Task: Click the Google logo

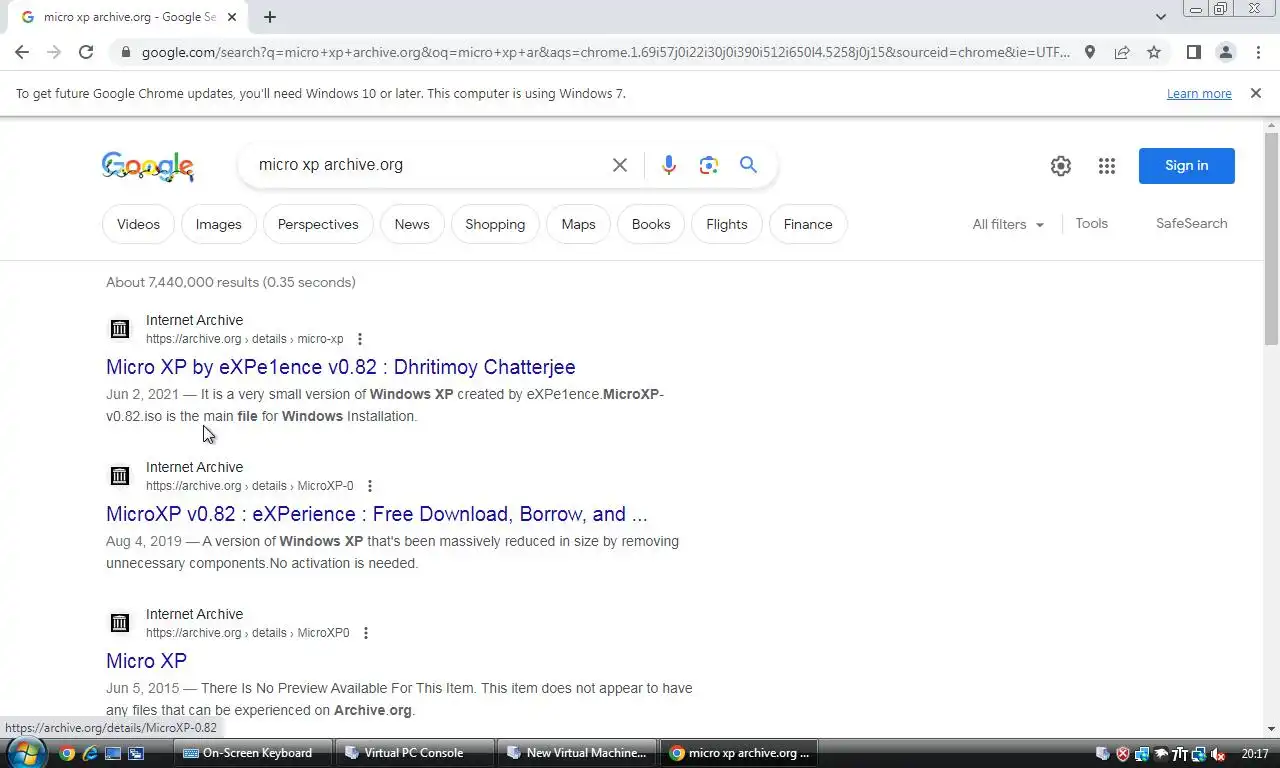Action: [148, 166]
